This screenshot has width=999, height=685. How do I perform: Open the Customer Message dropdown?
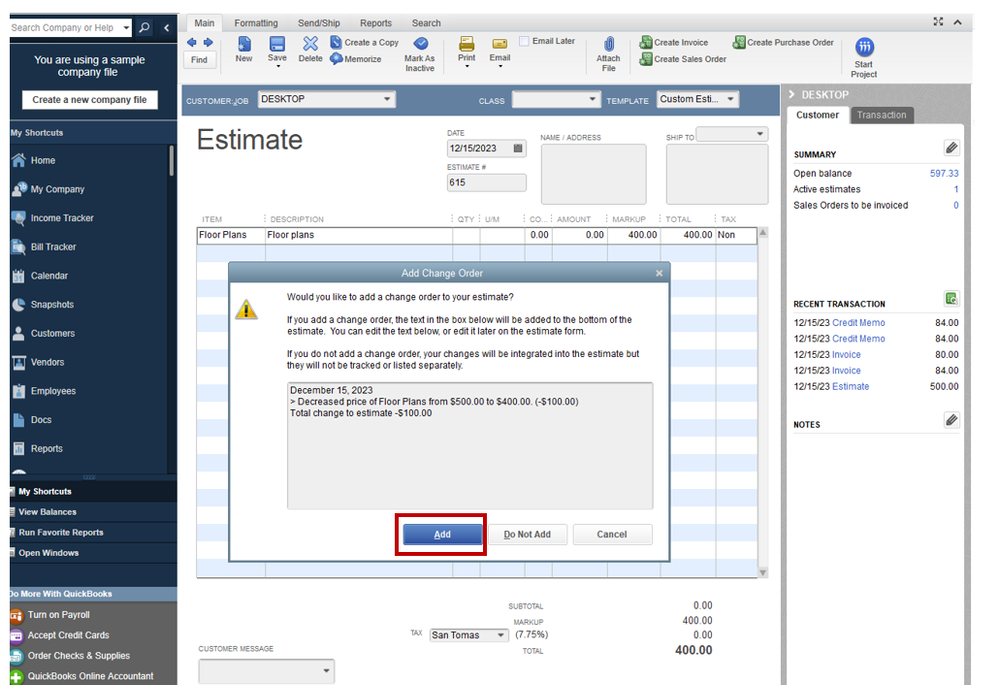[x=326, y=671]
